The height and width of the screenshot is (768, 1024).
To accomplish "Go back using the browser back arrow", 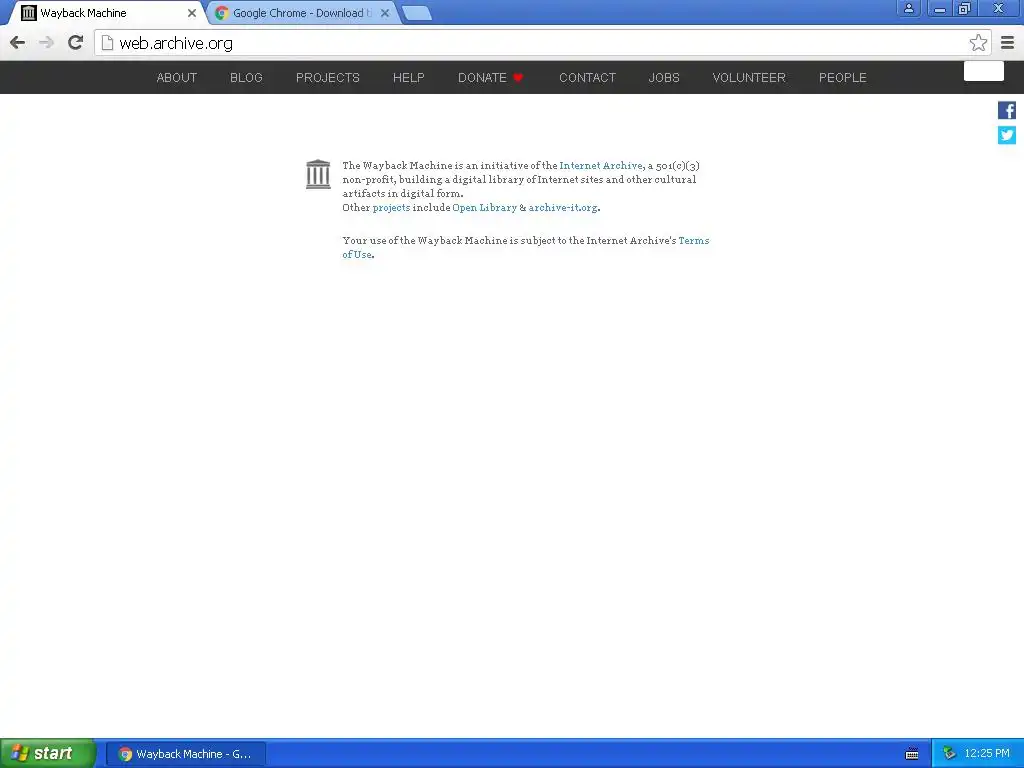I will (x=18, y=43).
